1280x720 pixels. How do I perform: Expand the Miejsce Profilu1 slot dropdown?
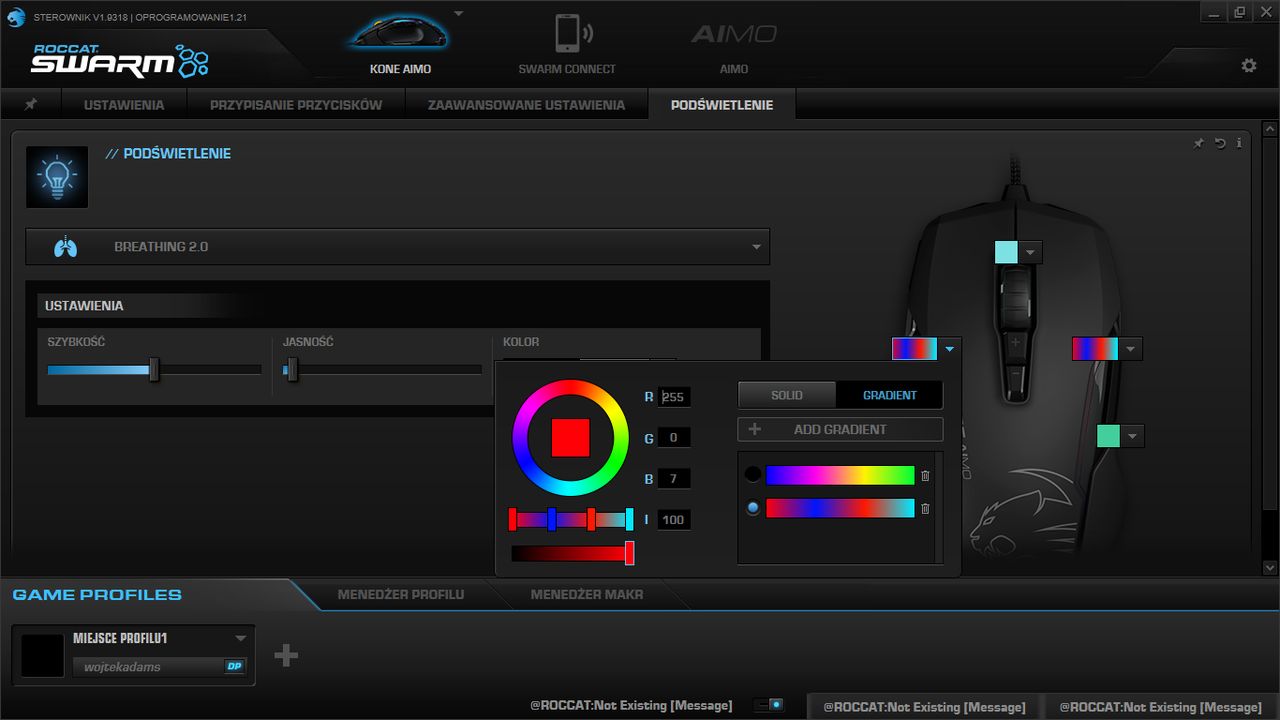pos(240,638)
